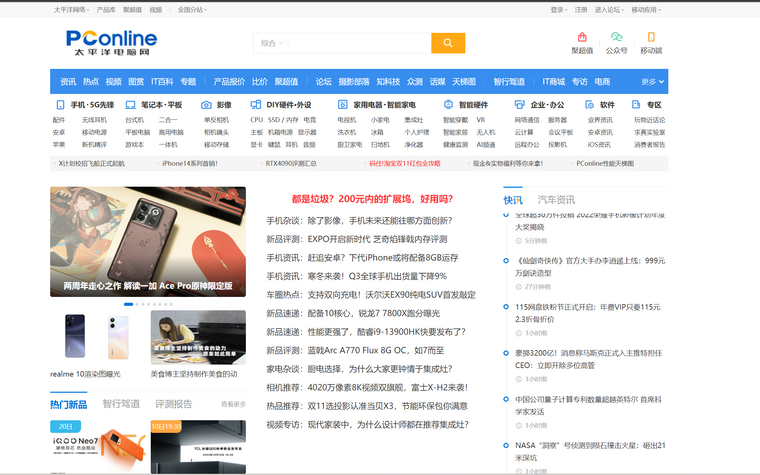
Task: Open the 全国分站 dropdown
Action: pos(191,10)
